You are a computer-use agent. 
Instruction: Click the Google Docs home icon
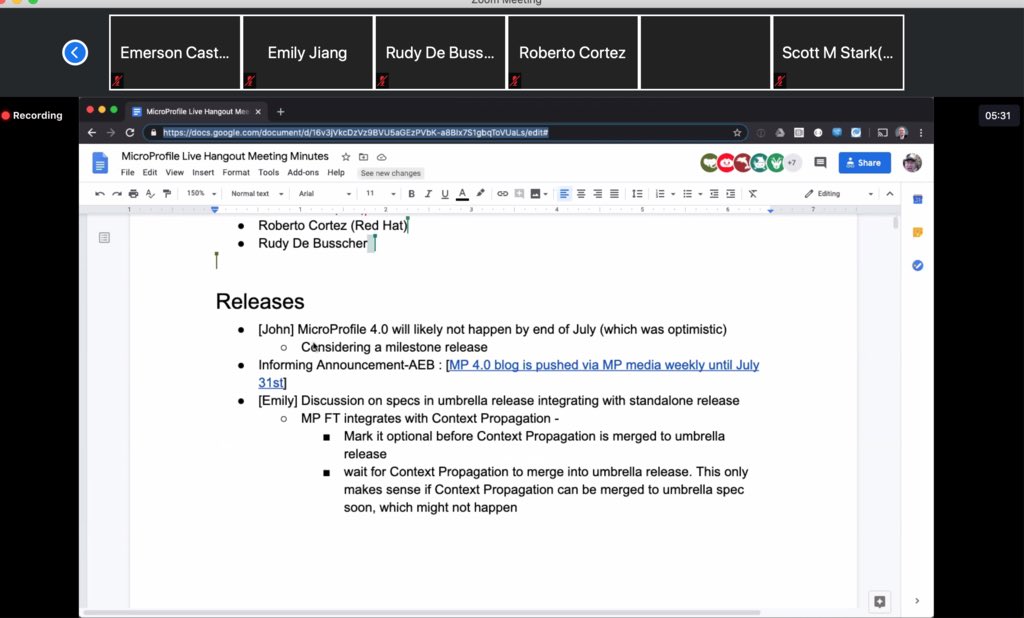click(100, 163)
